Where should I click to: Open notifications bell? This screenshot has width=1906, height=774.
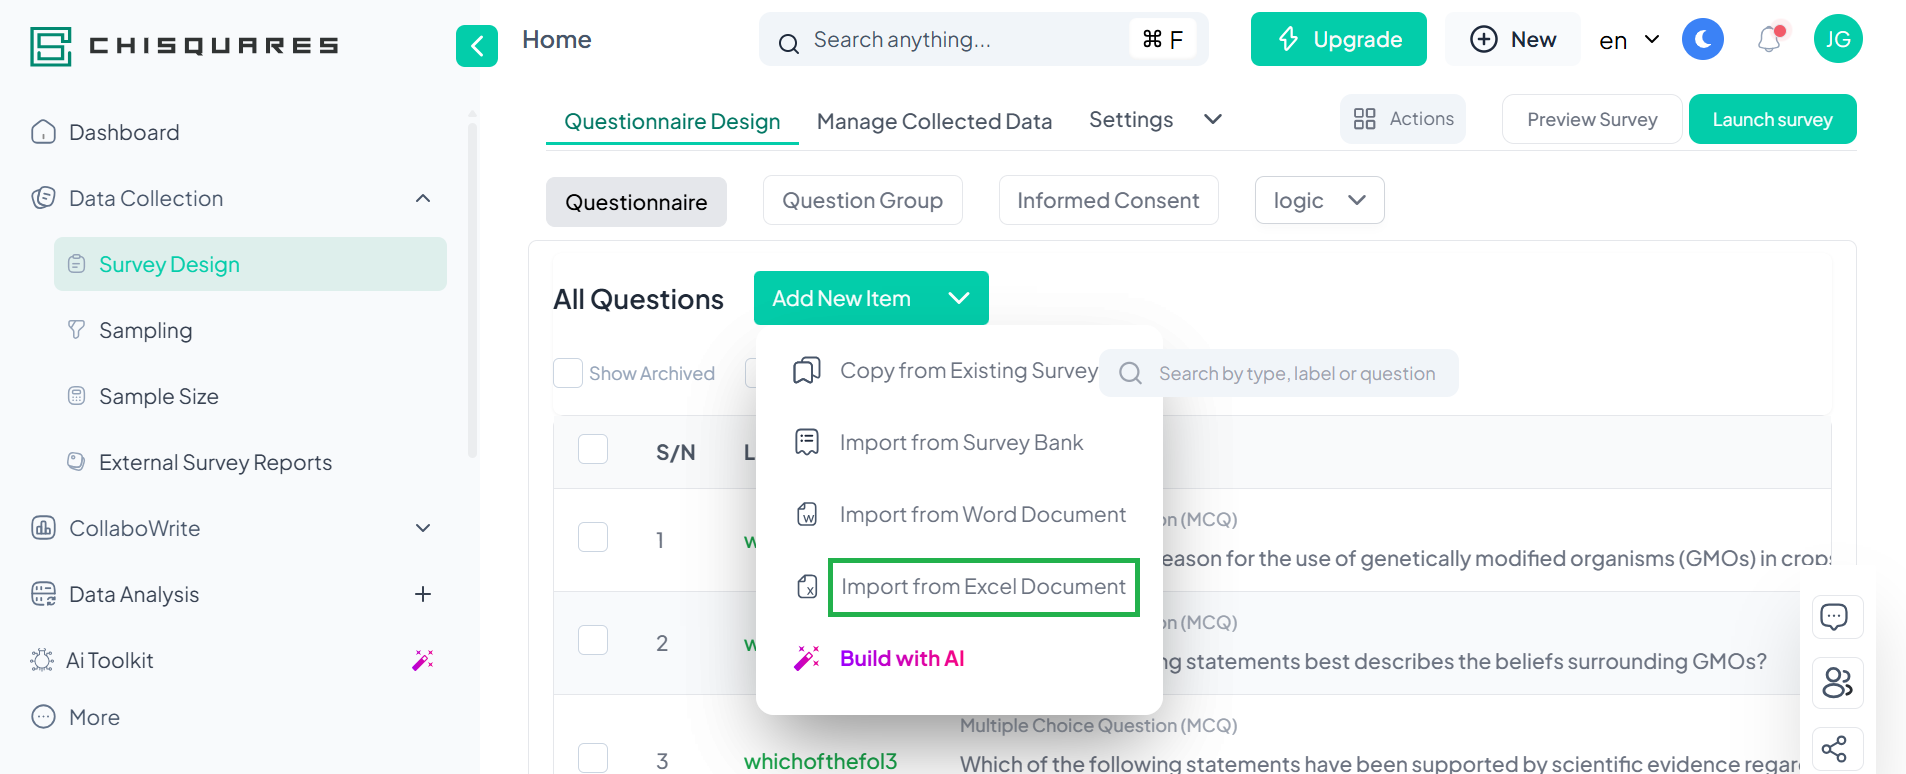point(1770,39)
